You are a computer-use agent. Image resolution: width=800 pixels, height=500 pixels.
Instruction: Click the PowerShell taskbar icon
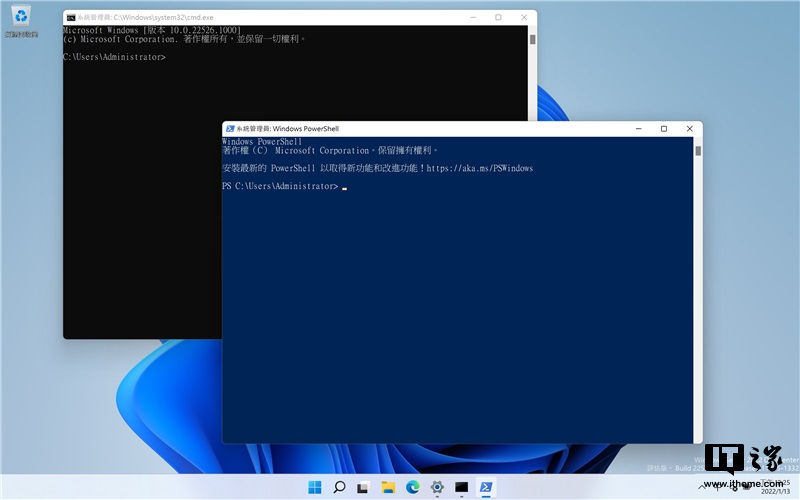(x=485, y=487)
